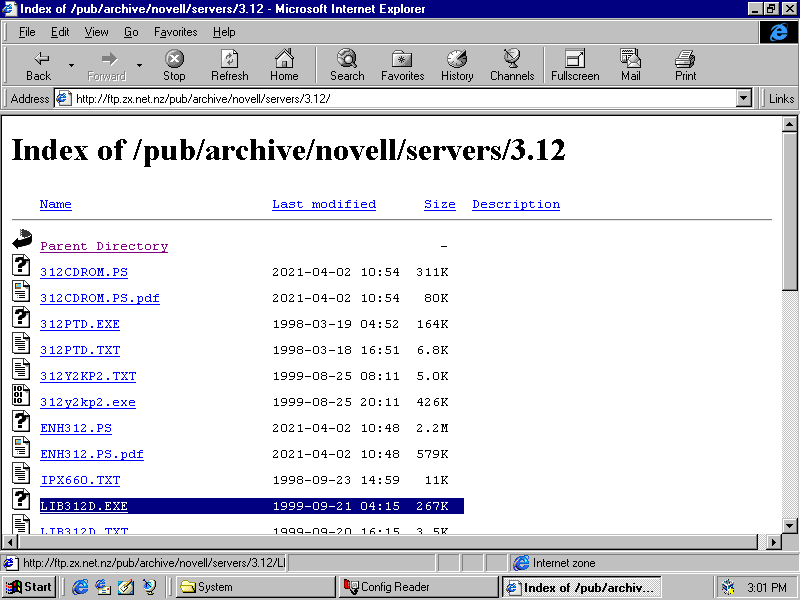Click the address bar URL field
The height and width of the screenshot is (600, 800).
pyautogui.click(x=395, y=98)
